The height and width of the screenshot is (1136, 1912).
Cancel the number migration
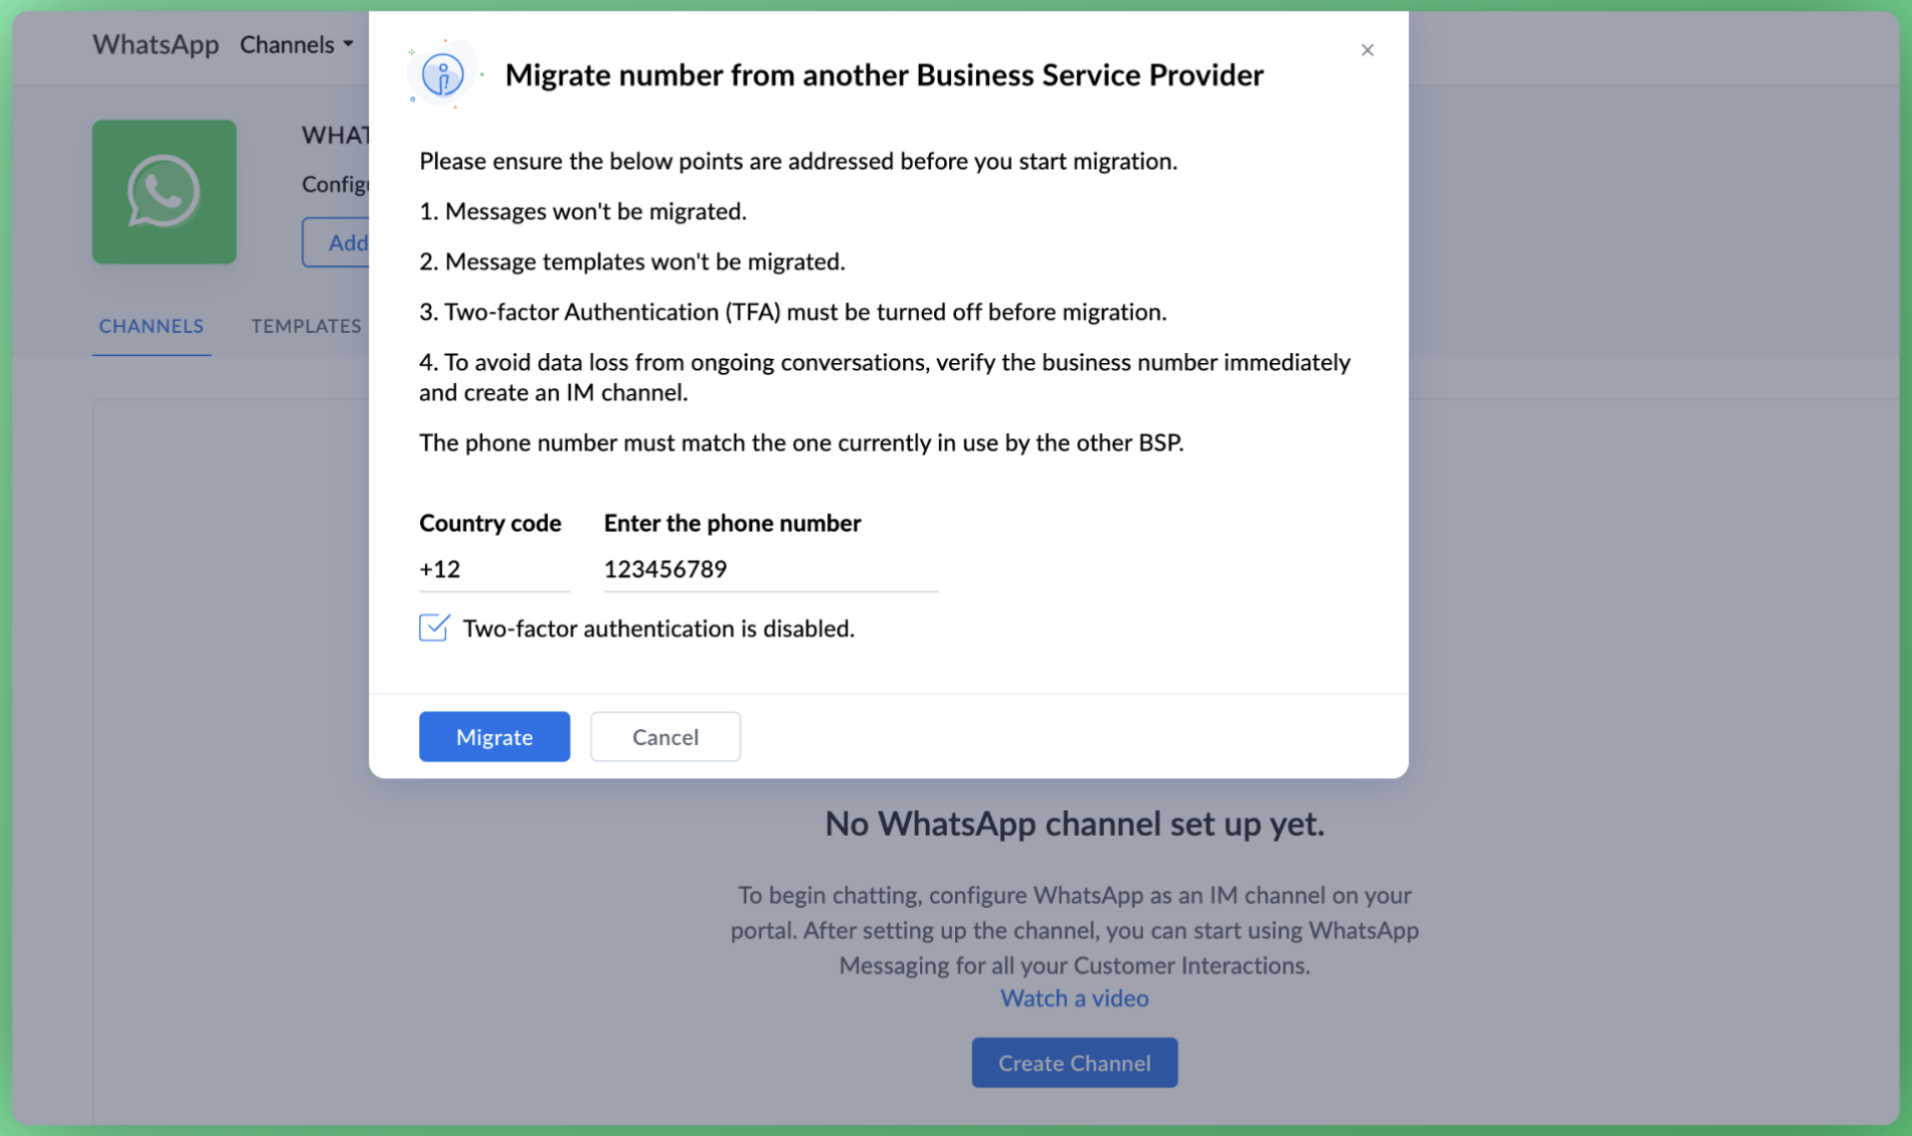(665, 737)
